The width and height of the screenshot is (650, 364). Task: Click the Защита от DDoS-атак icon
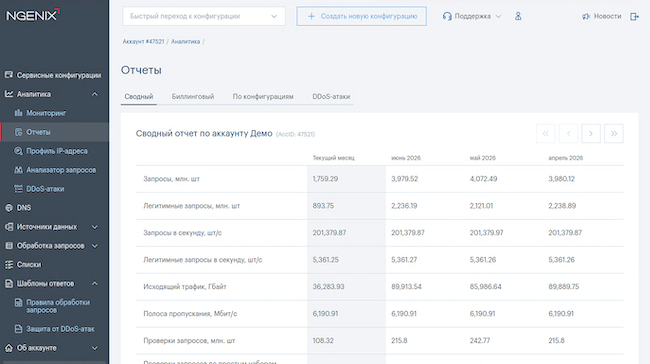18,329
